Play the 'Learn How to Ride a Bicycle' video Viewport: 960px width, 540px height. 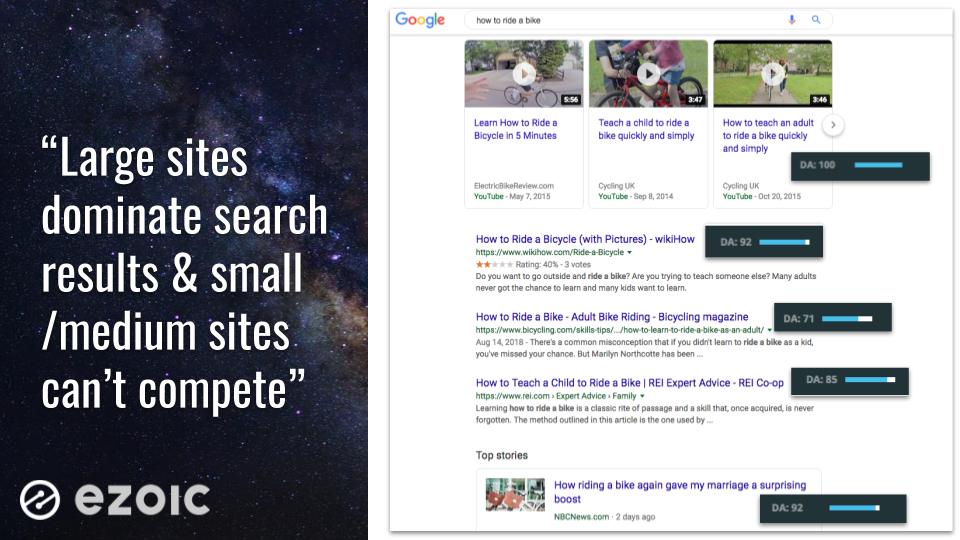tap(524, 74)
